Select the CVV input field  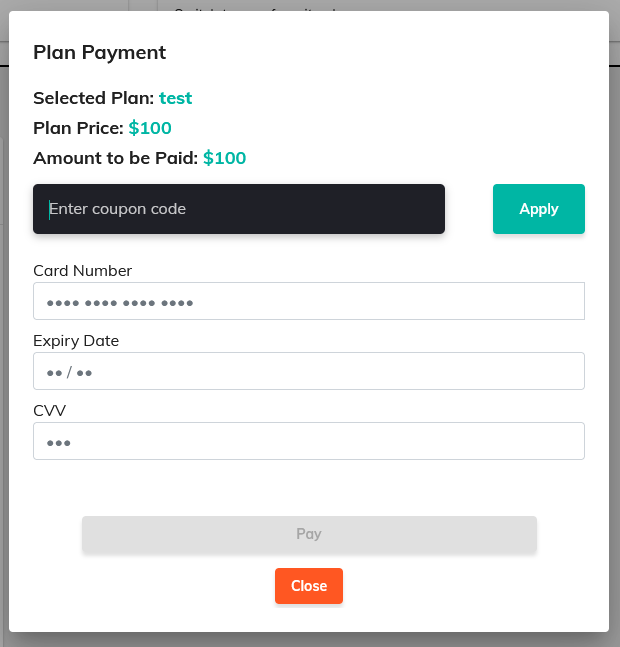click(308, 441)
